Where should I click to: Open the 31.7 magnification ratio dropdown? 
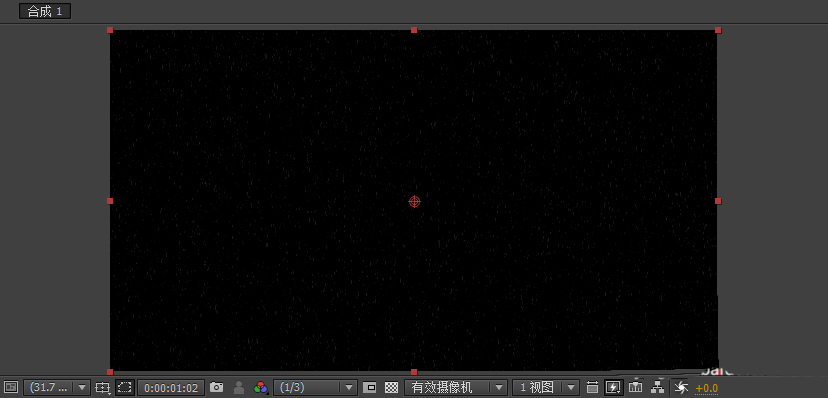click(x=57, y=387)
